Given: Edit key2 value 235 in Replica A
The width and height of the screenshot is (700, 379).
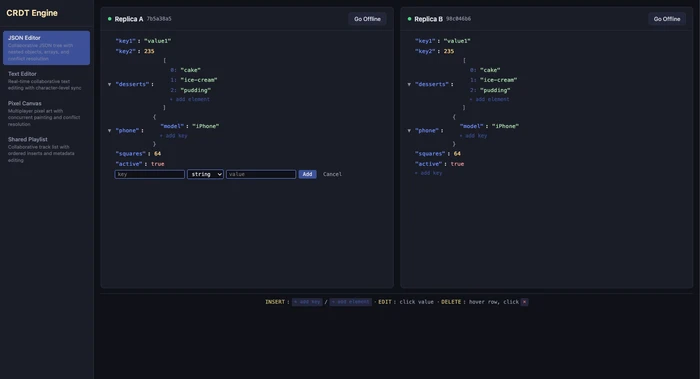Looking at the screenshot, I should pos(149,51).
